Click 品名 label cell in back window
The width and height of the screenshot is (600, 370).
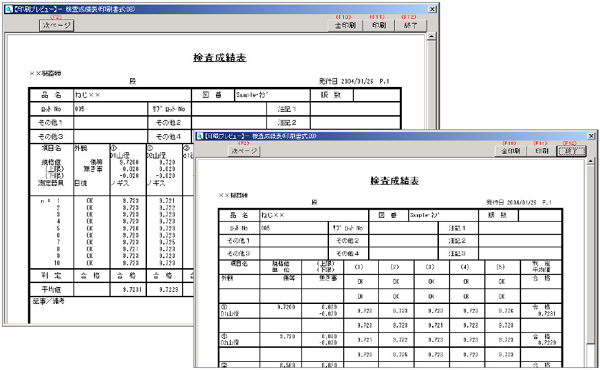point(51,95)
